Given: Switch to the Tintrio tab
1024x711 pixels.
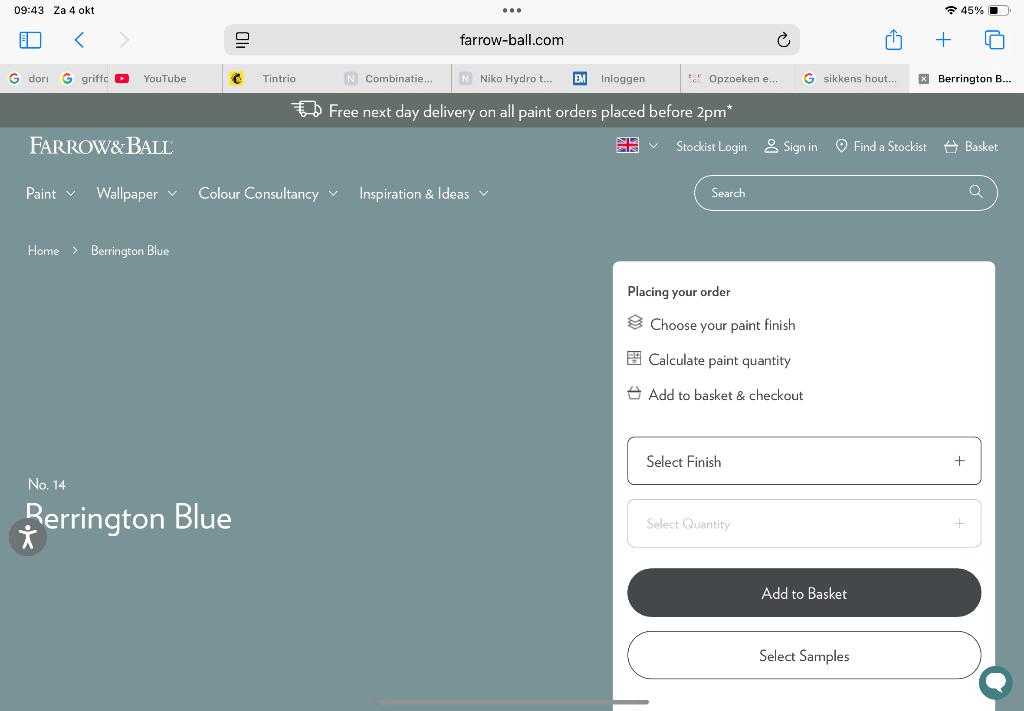Looking at the screenshot, I should coord(278,78).
